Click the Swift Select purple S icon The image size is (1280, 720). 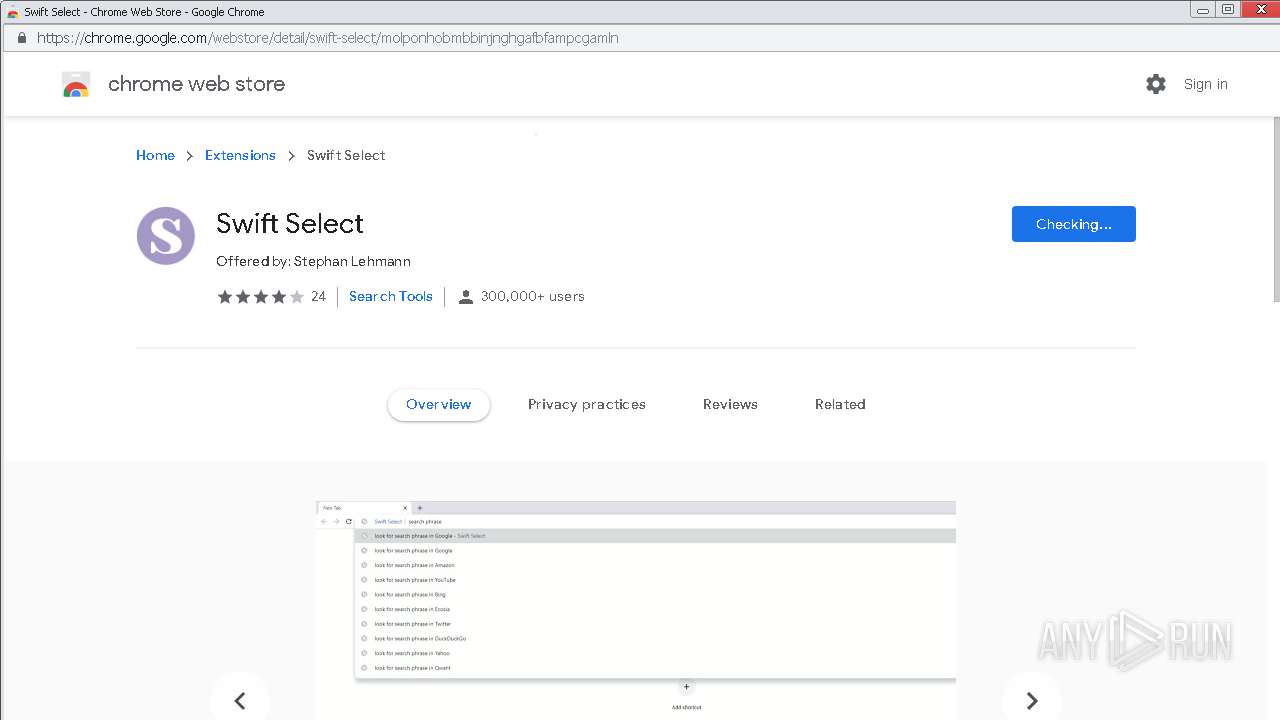tap(166, 236)
